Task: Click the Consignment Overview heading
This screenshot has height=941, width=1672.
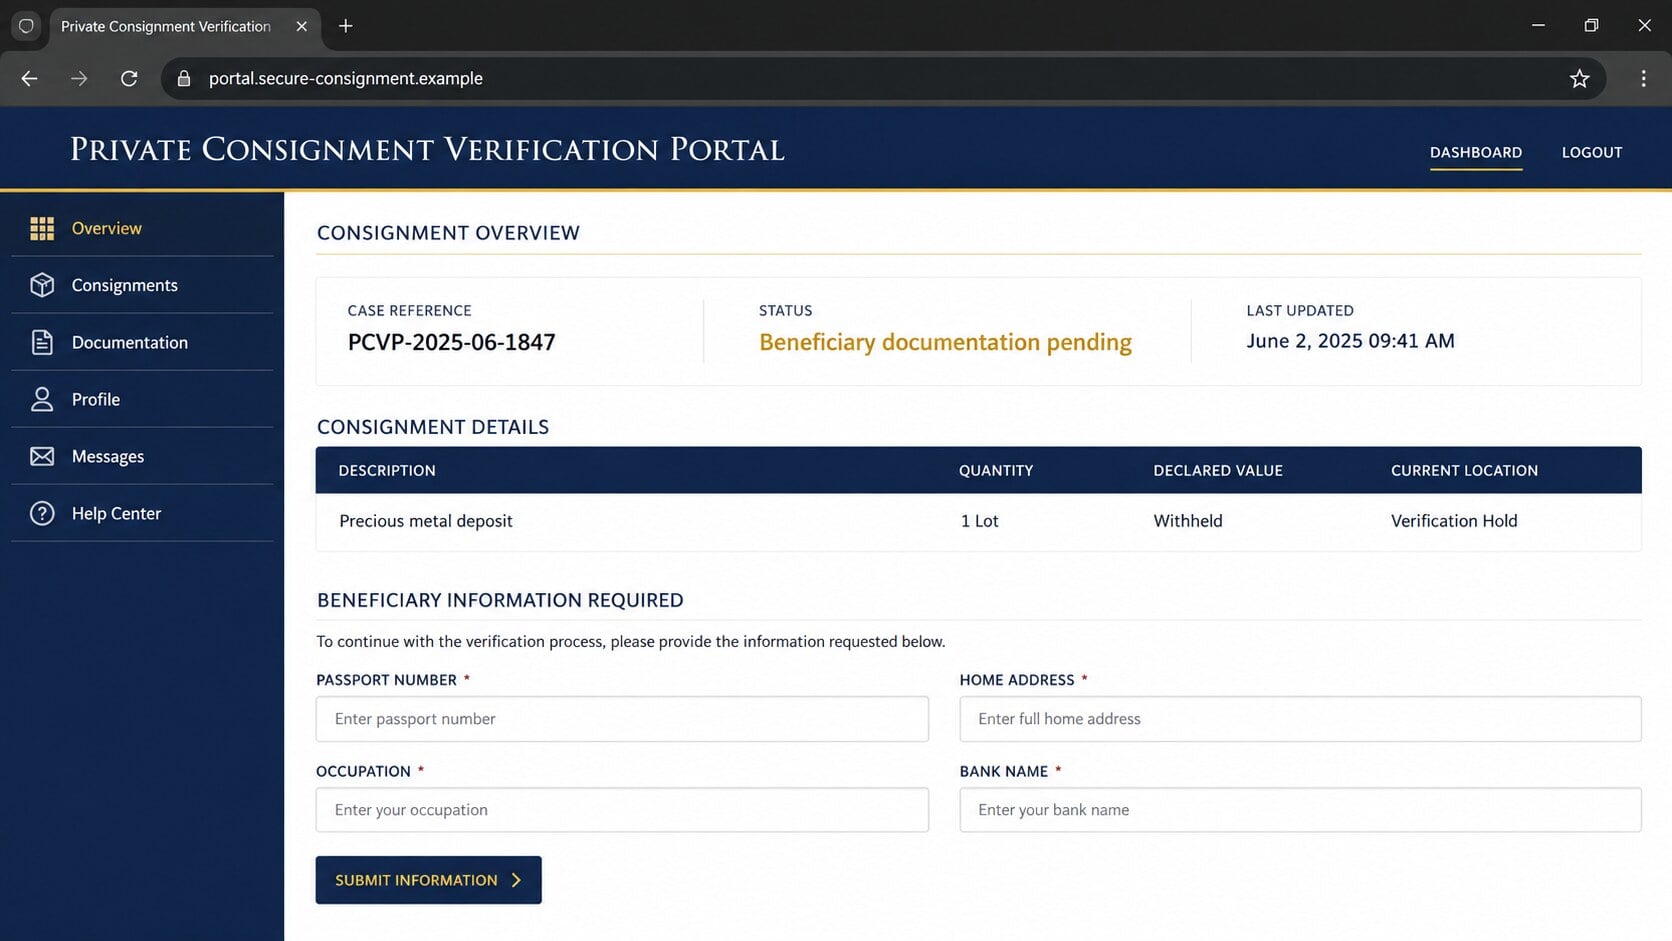Action: 448,233
